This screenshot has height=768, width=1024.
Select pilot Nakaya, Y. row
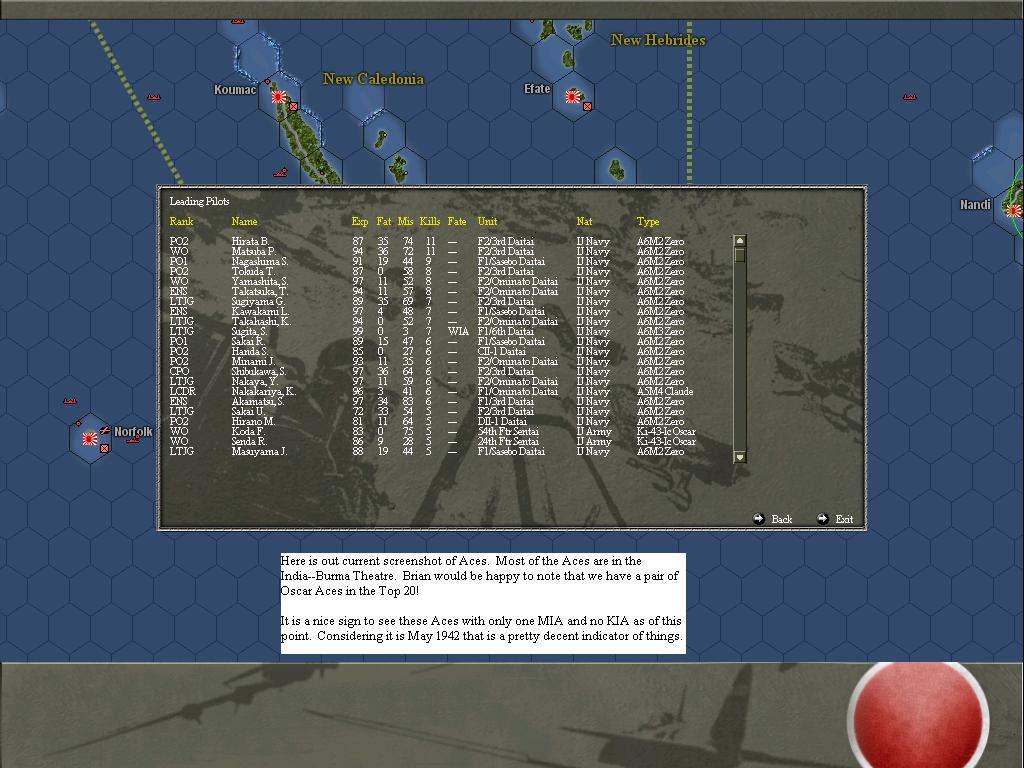coord(427,381)
